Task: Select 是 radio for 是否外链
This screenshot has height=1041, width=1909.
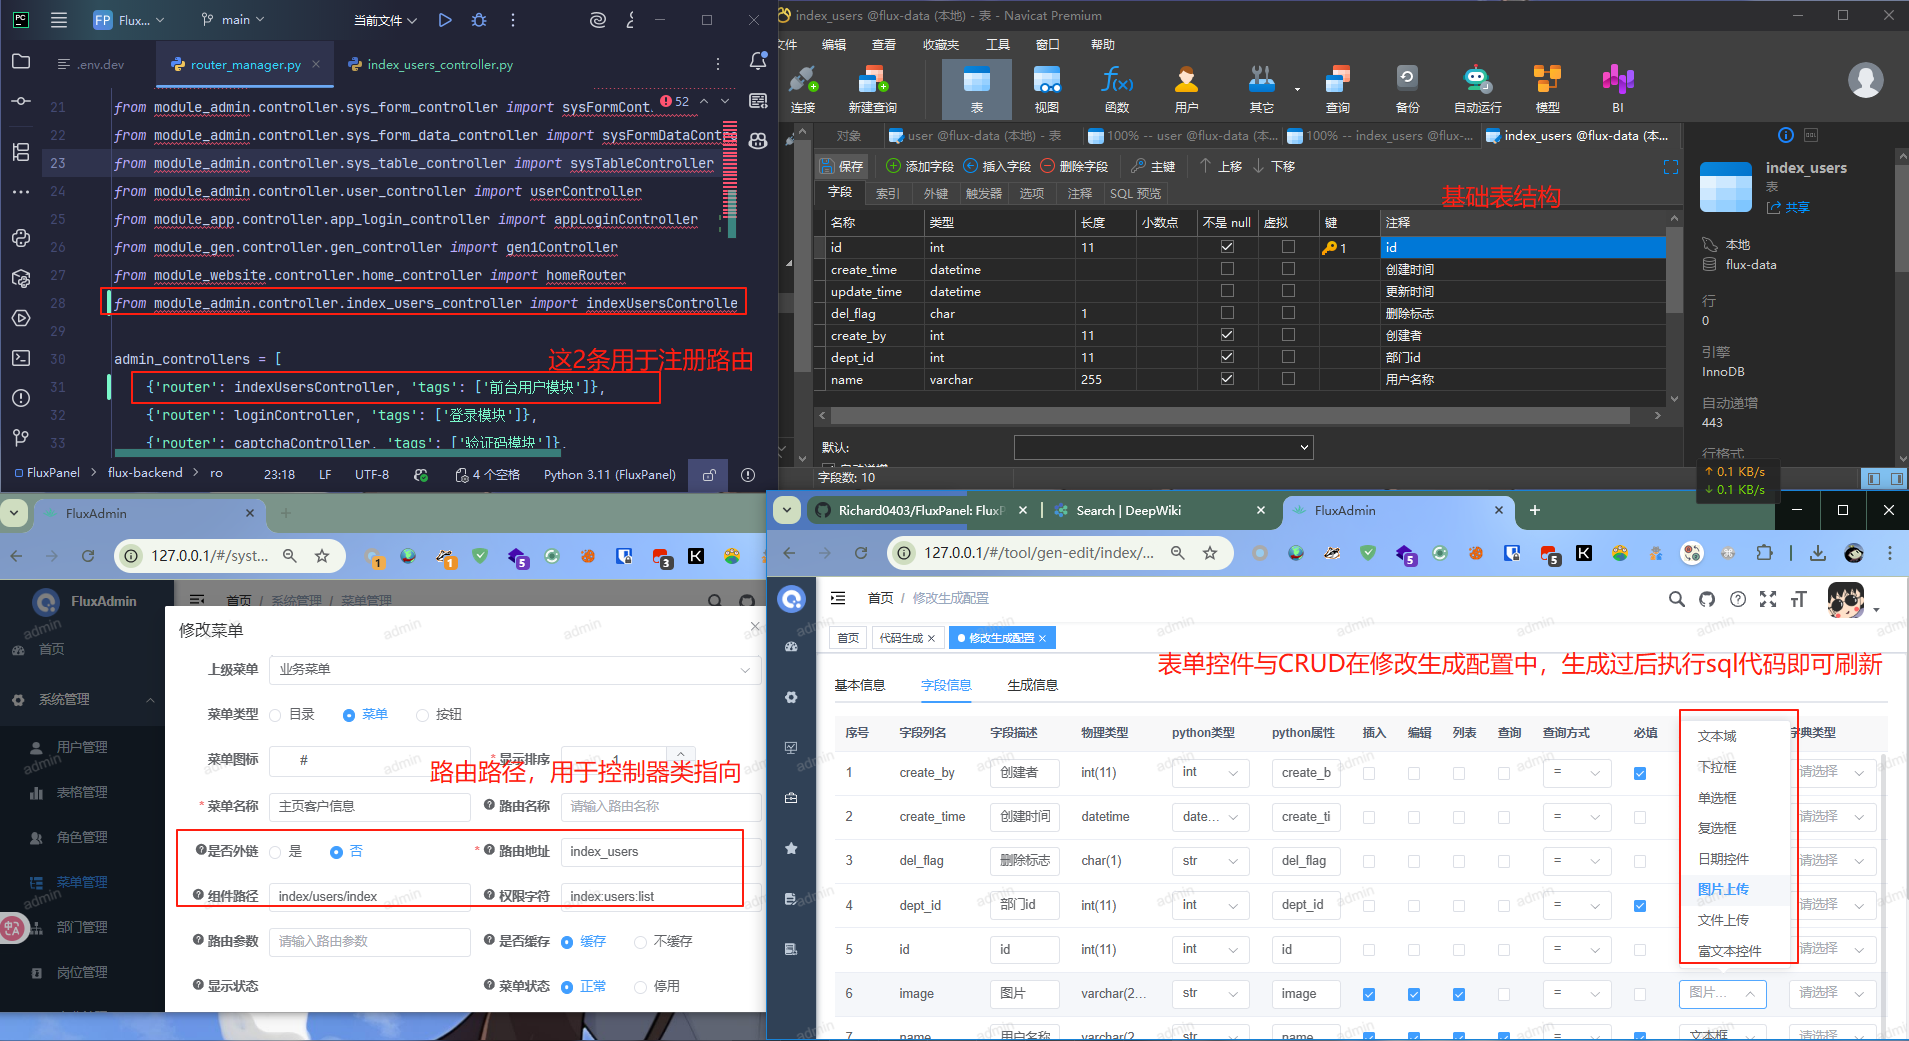Action: click(x=275, y=852)
